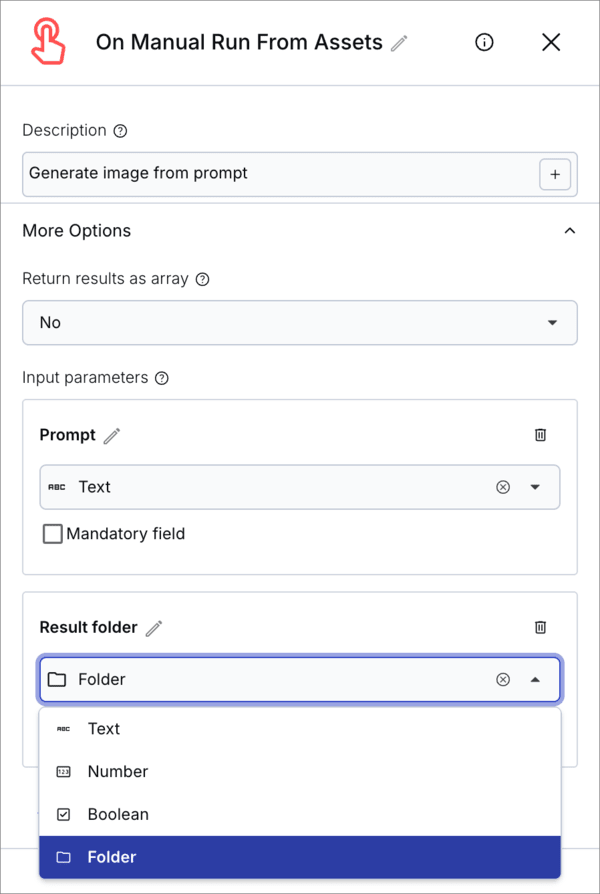Click the folder icon beside the Folder option
This screenshot has height=894, width=600.
pos(62,856)
